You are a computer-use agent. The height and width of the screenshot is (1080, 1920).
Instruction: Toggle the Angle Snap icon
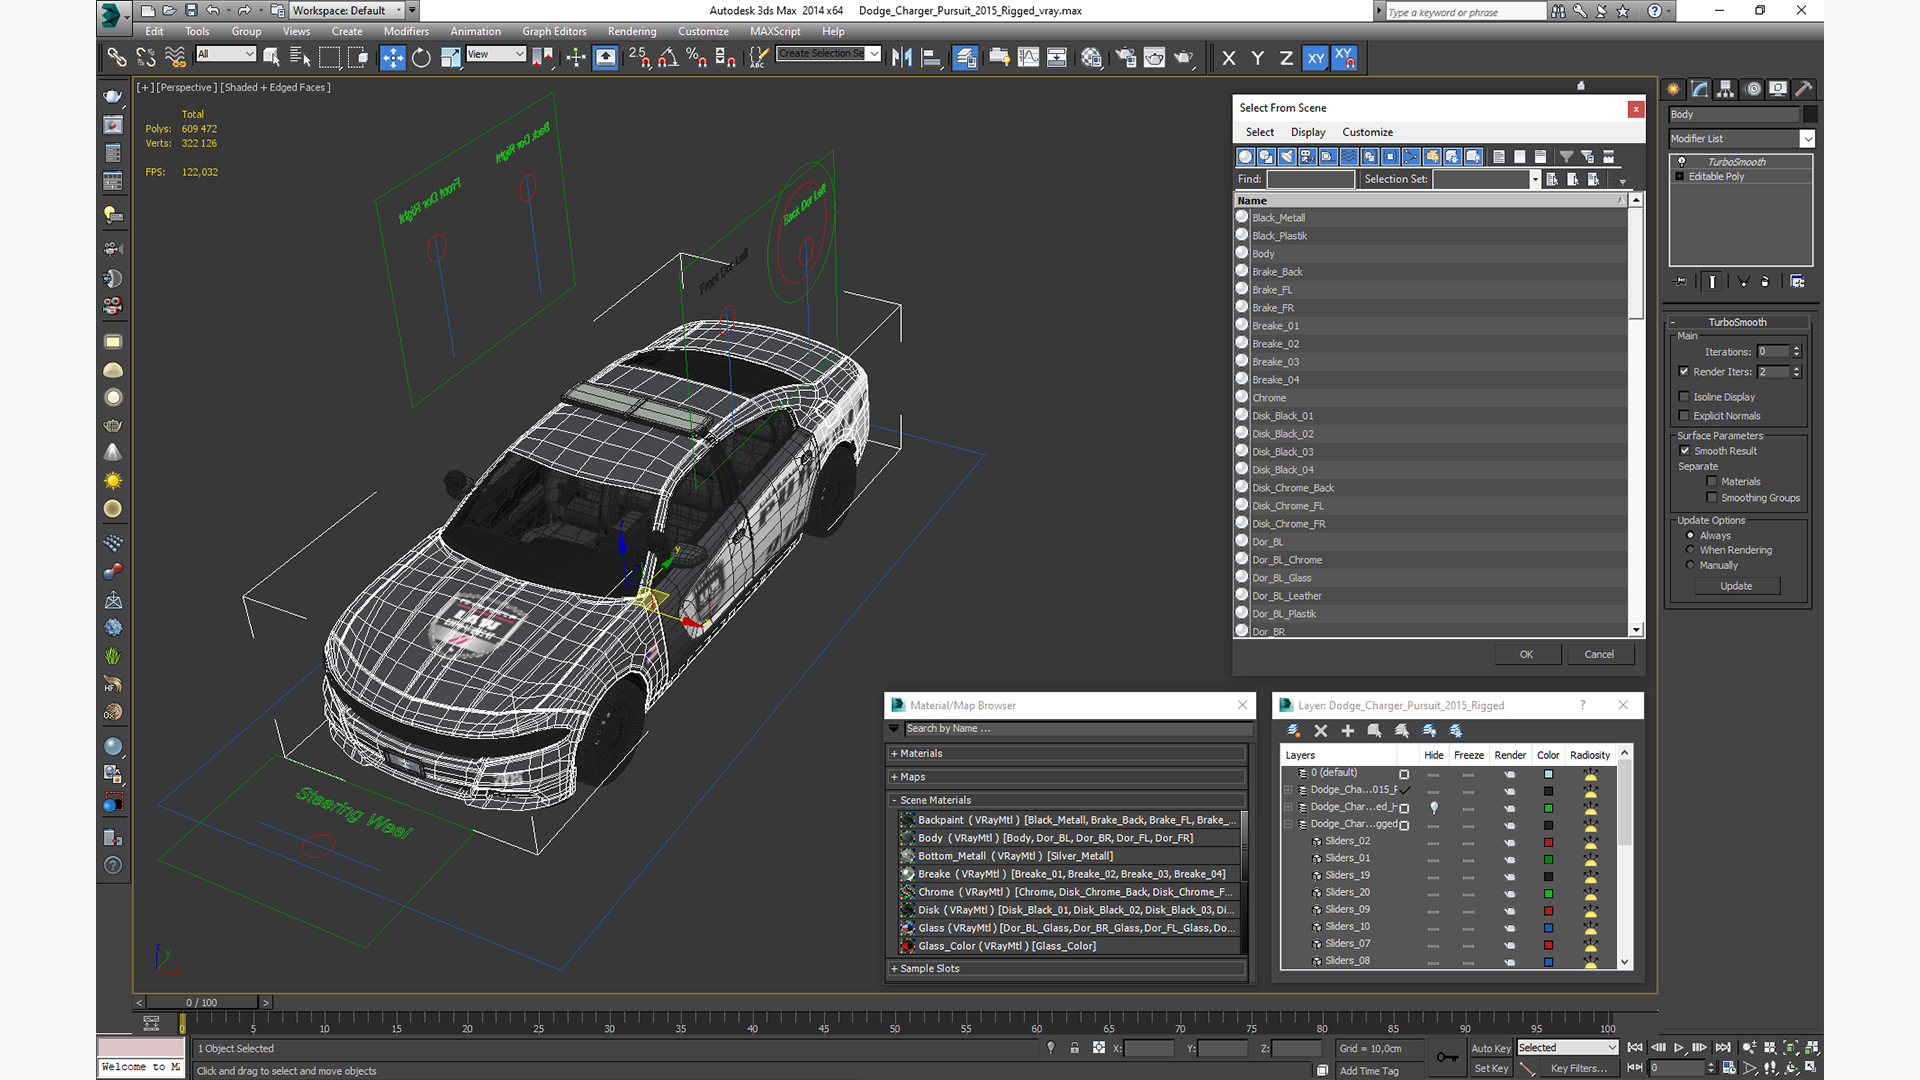tap(668, 58)
